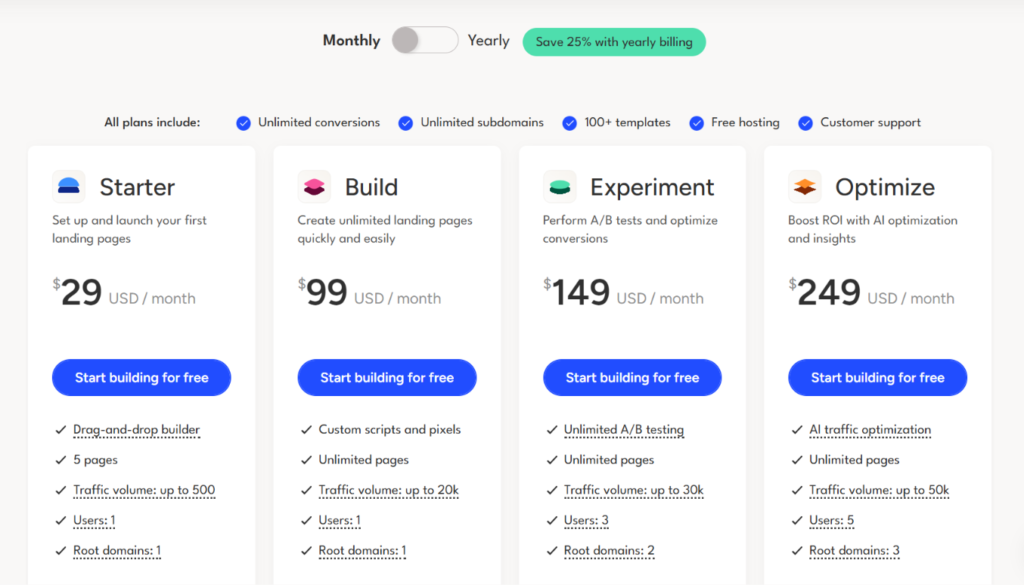Click the $29 USD / month price
This screenshot has width=1024, height=585.
(124, 292)
